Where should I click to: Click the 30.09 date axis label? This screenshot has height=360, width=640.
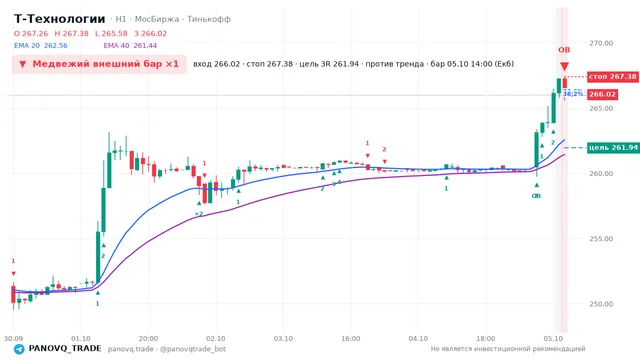point(13,339)
